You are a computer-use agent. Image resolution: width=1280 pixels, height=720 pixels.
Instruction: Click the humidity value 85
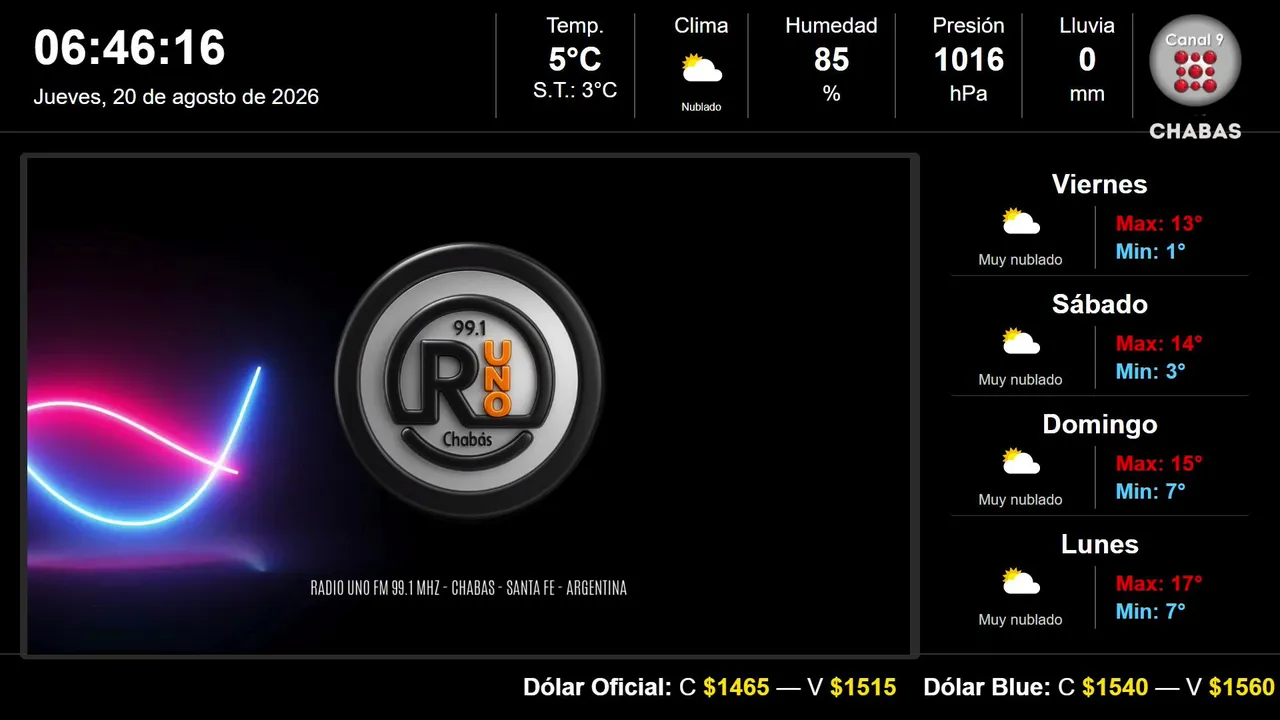831,60
